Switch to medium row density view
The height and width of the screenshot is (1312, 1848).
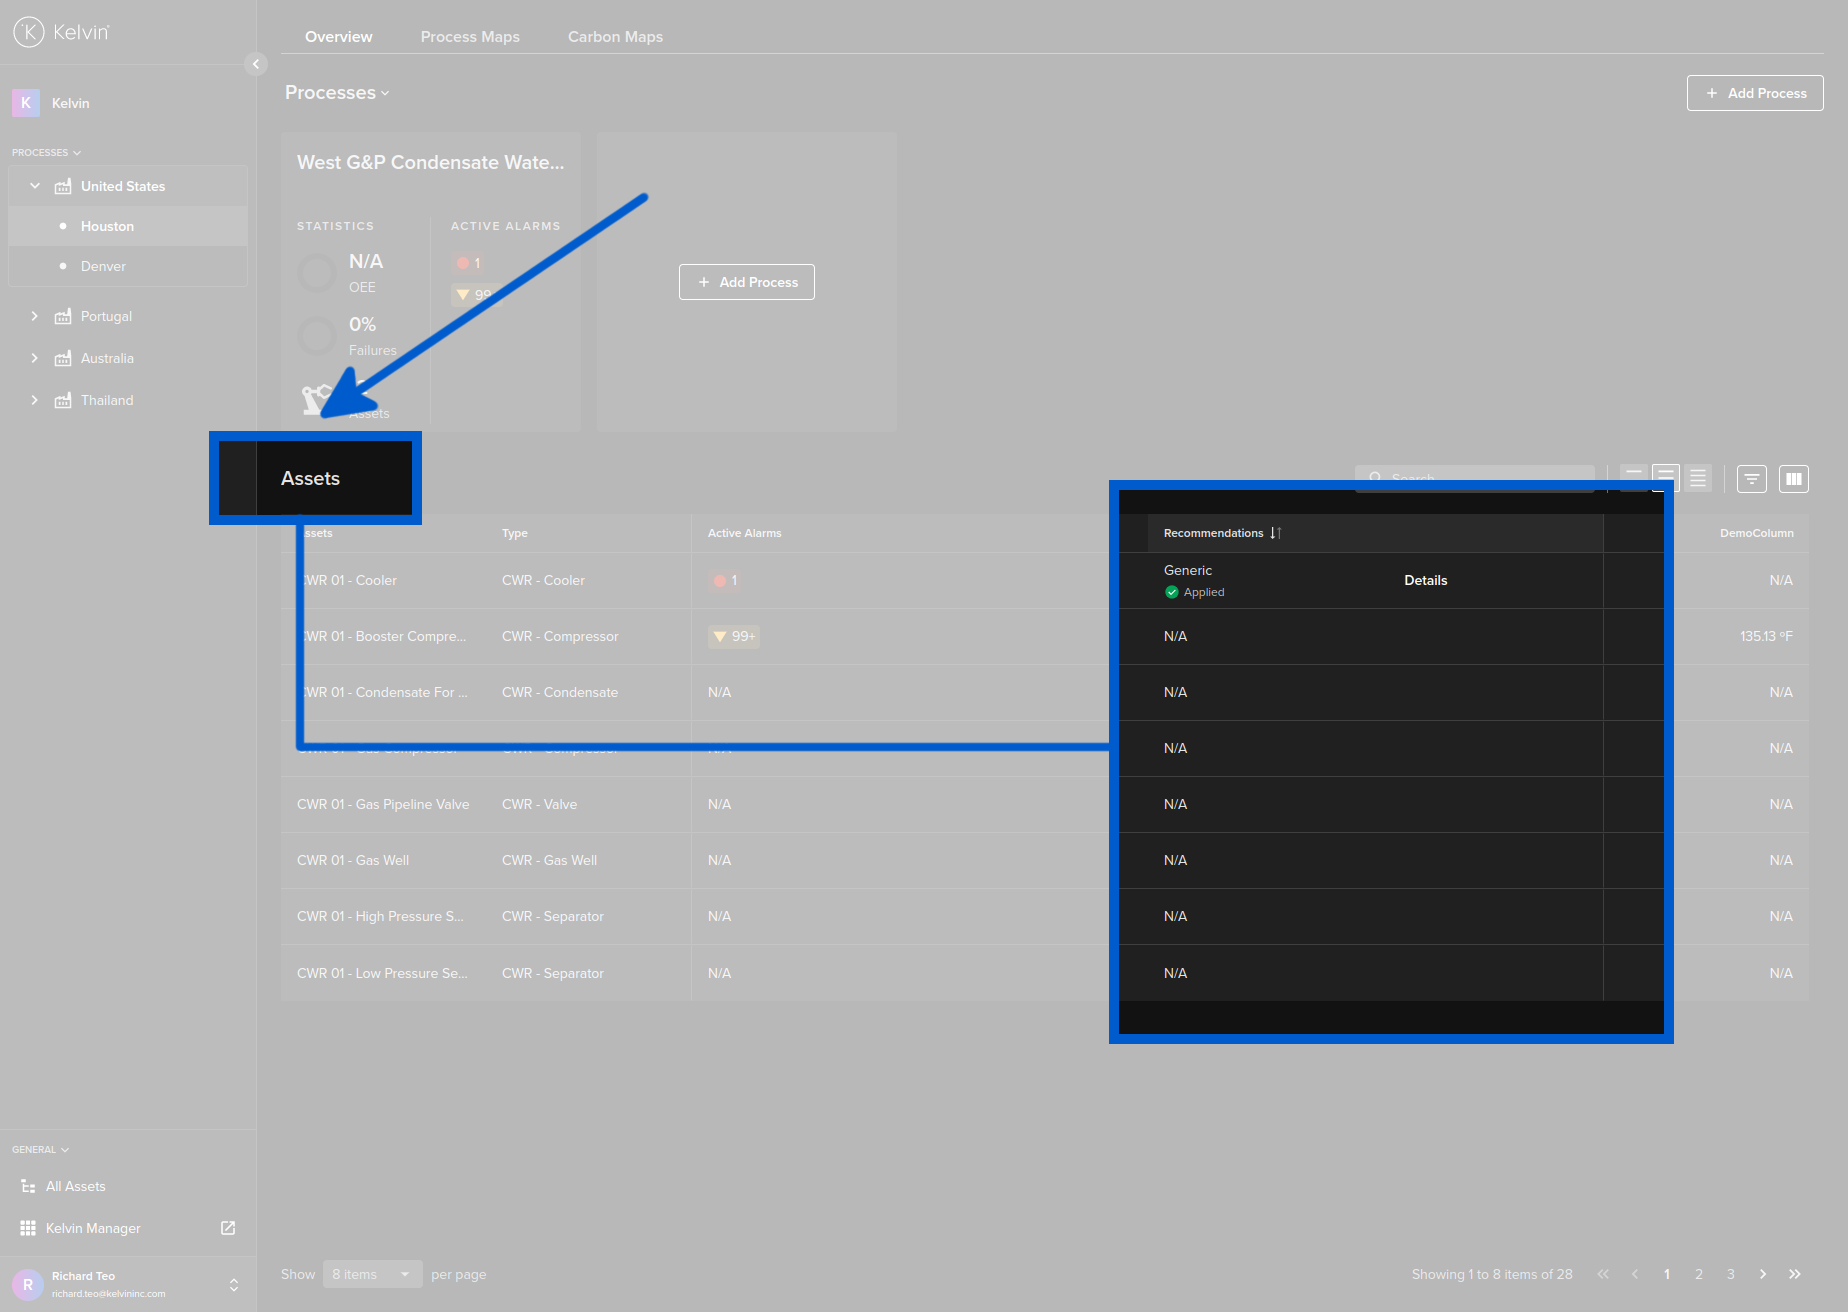coord(1666,477)
